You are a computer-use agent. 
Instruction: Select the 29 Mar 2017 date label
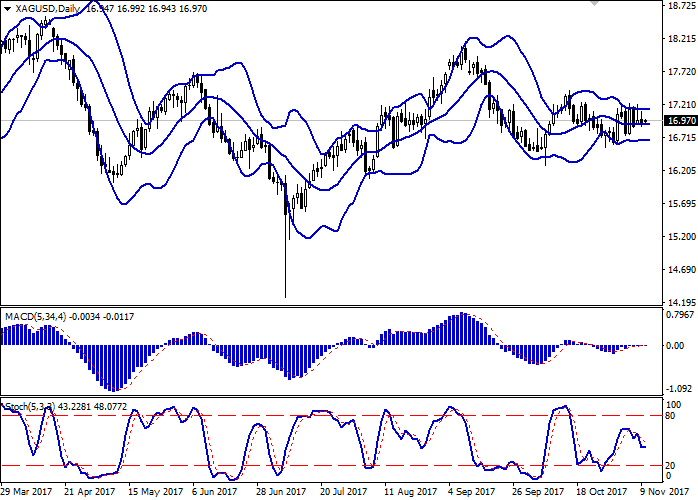27,492
